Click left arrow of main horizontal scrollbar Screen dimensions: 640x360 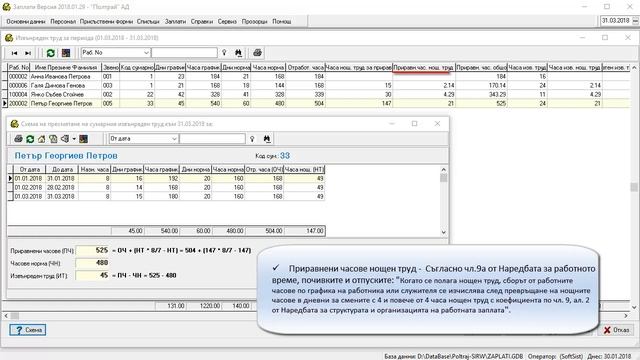tap(6, 316)
